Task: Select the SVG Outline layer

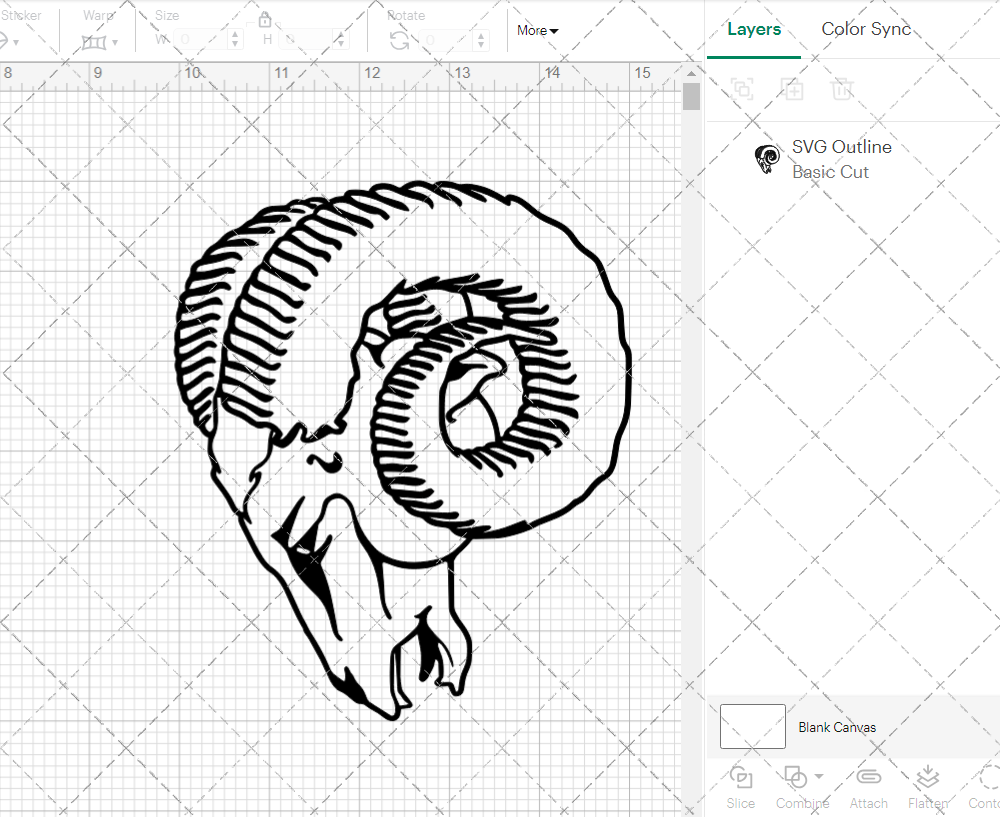Action: [x=853, y=159]
